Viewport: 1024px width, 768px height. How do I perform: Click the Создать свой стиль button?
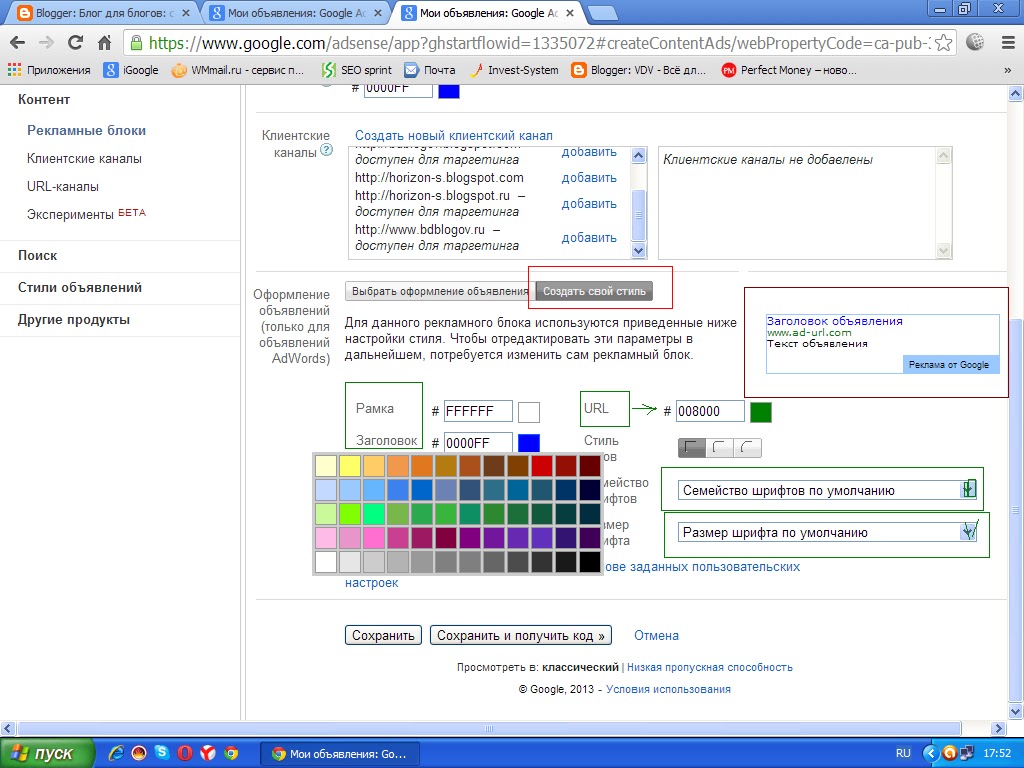[x=594, y=291]
